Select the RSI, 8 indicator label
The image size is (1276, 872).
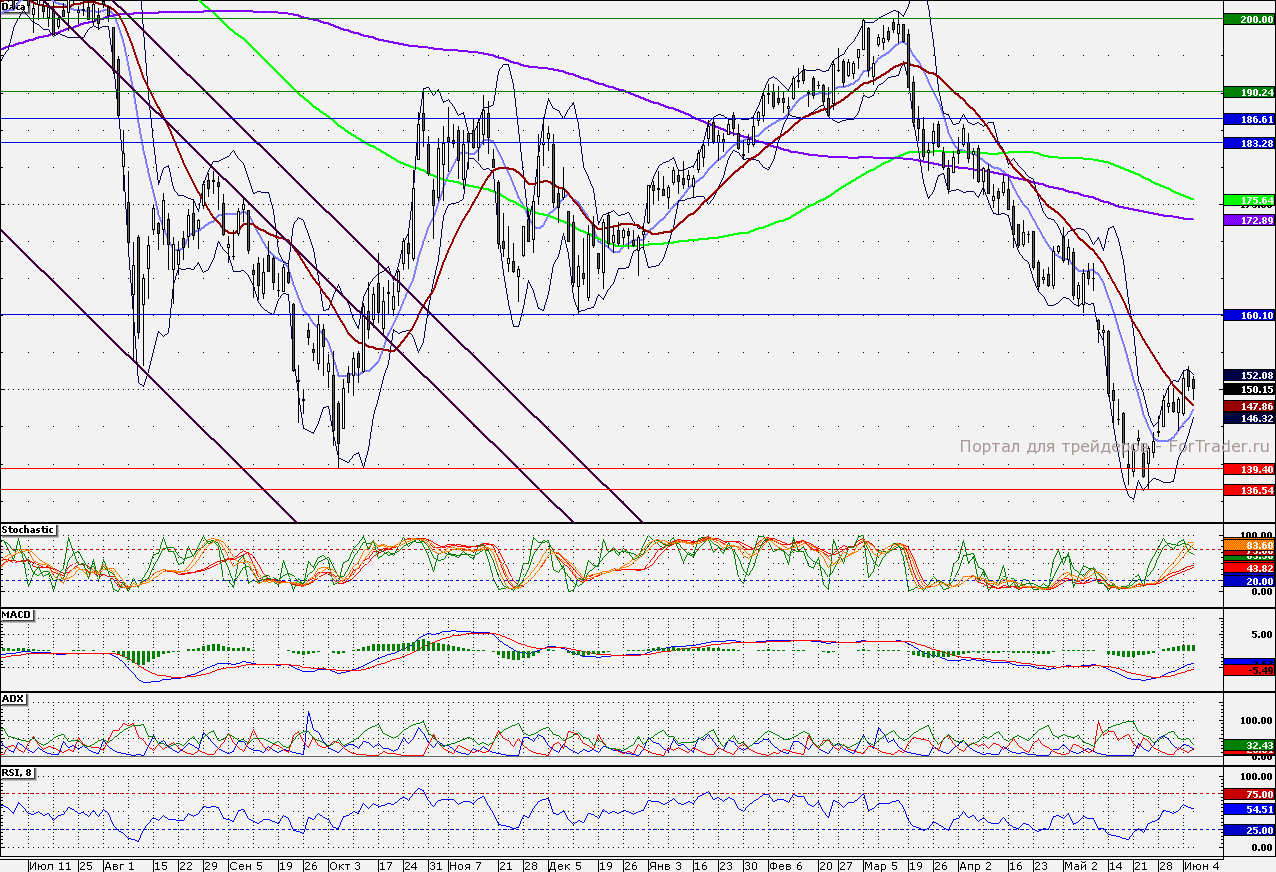pos(19,772)
